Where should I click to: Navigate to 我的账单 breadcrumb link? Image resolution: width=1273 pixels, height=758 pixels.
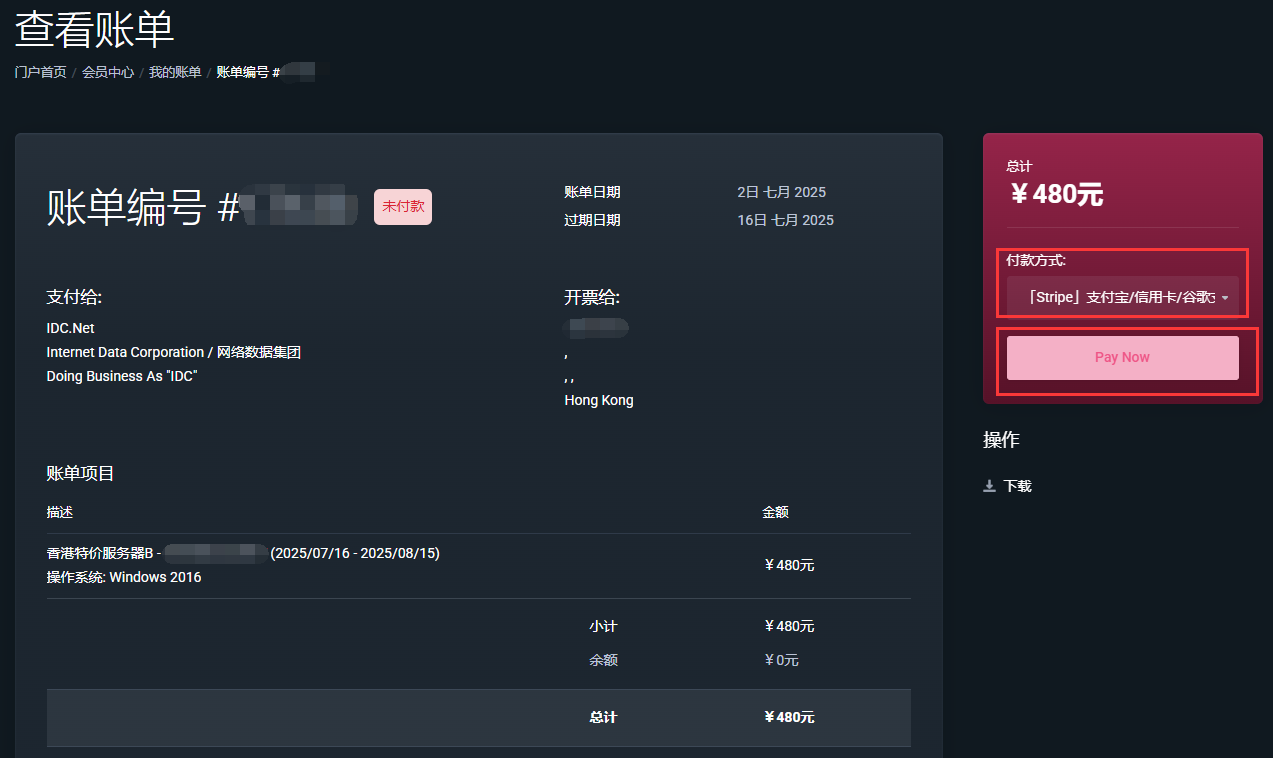click(x=175, y=72)
